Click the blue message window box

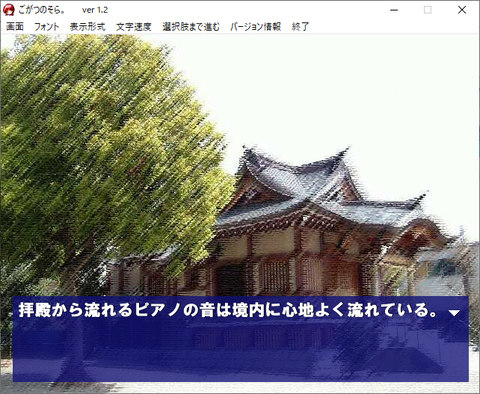coord(241,339)
